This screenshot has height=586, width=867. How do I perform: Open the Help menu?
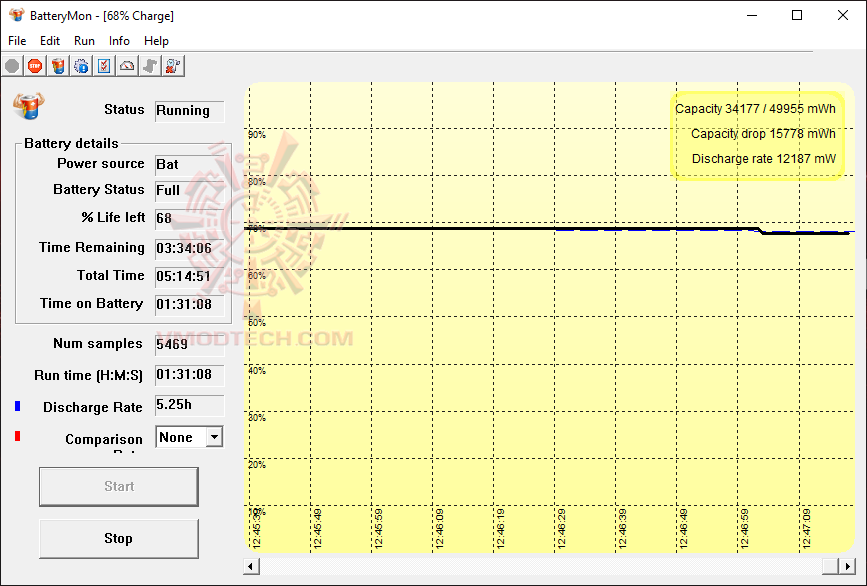(x=156, y=41)
